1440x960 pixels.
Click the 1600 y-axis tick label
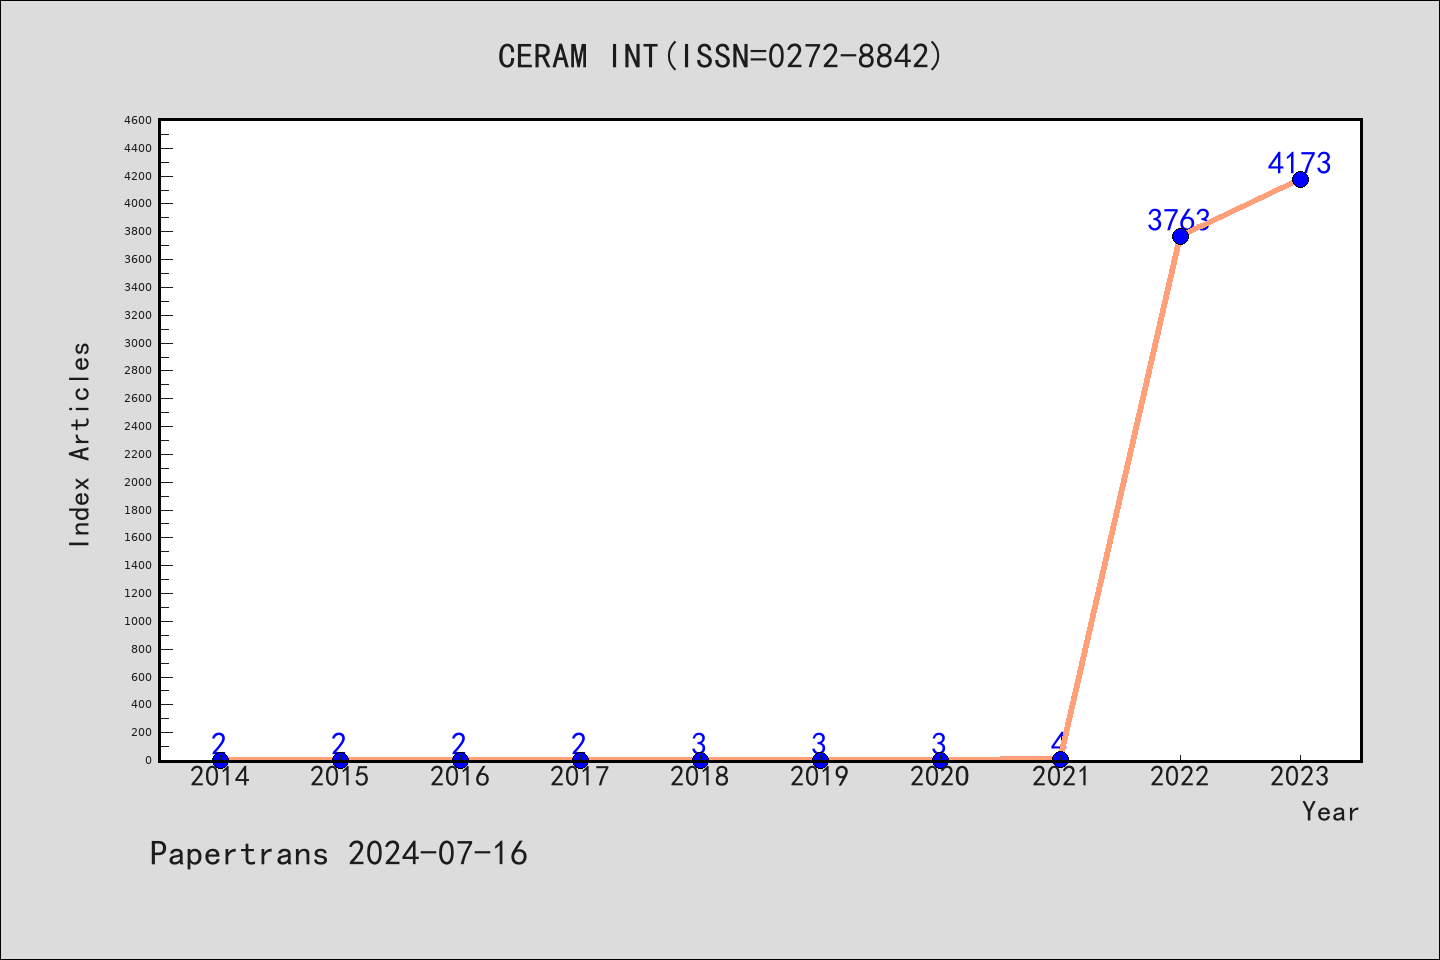tap(138, 538)
